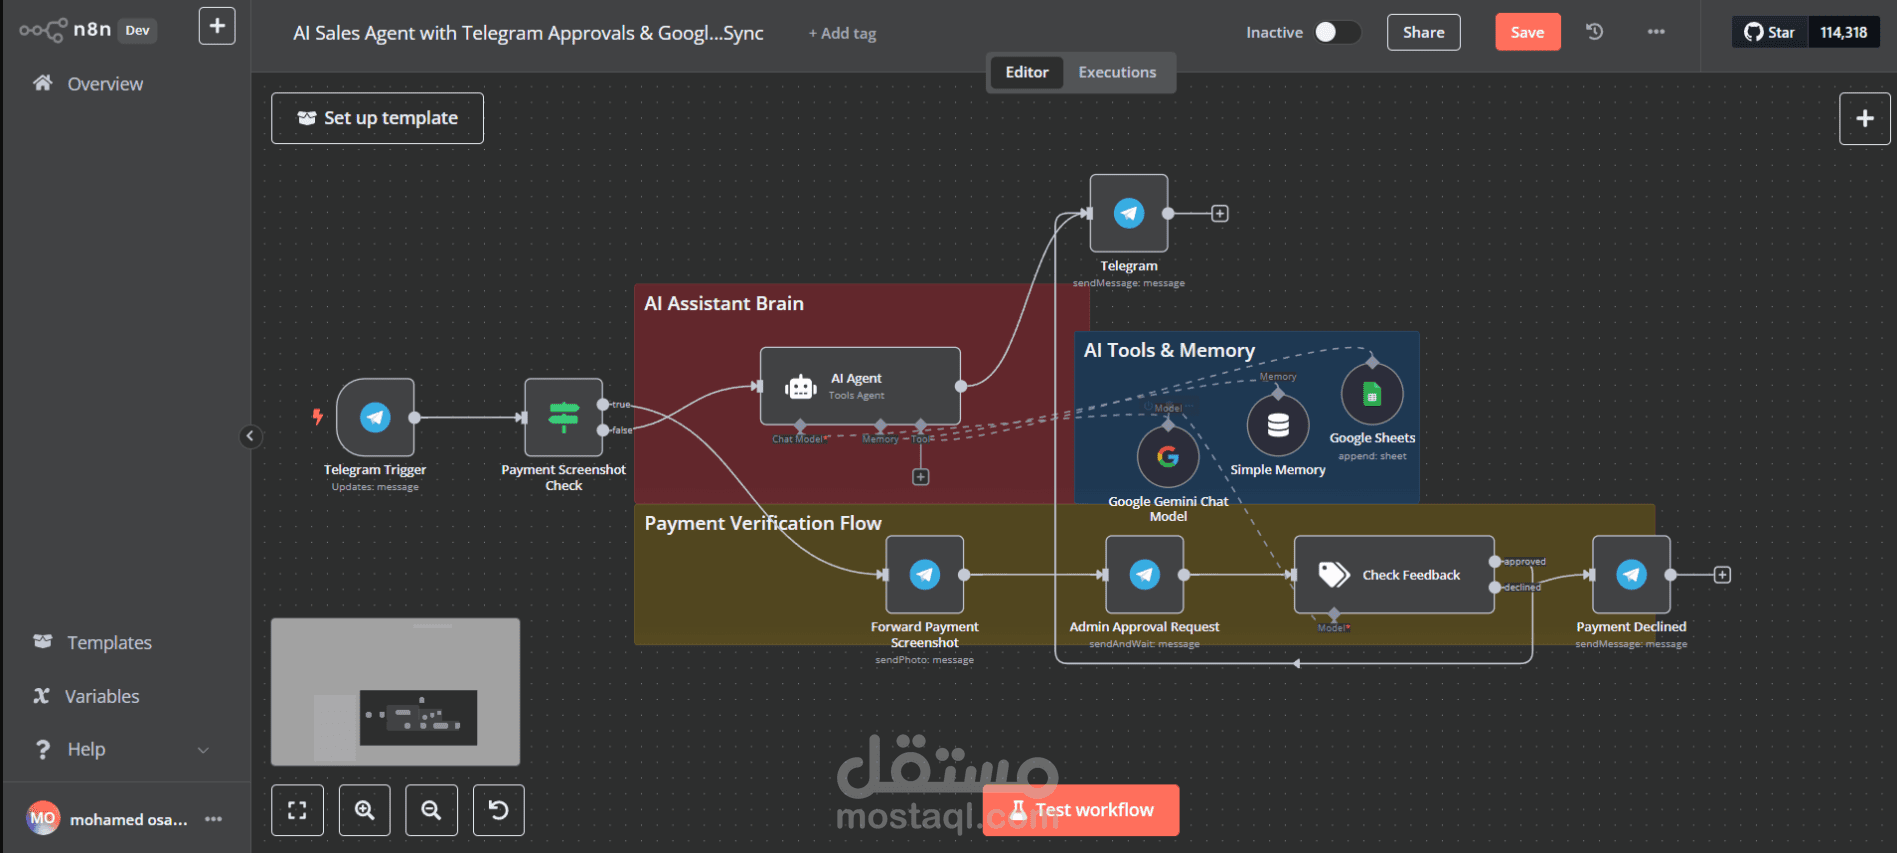Switch to the Editor tab
Viewport: 1897px width, 853px height.
point(1027,72)
